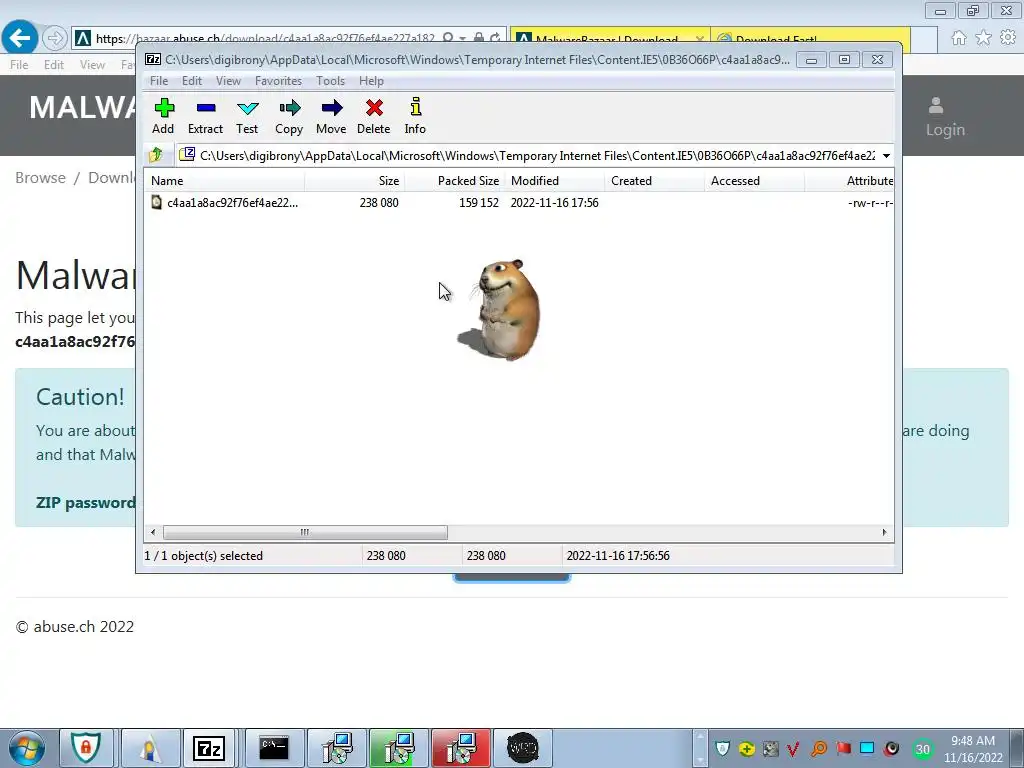The height and width of the screenshot is (768, 1024).
Task: Sort by Modified column header
Action: click(x=554, y=181)
